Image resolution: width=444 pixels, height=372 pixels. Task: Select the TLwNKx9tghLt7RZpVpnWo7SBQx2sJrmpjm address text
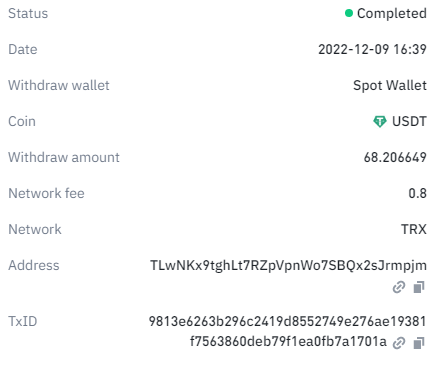click(288, 266)
